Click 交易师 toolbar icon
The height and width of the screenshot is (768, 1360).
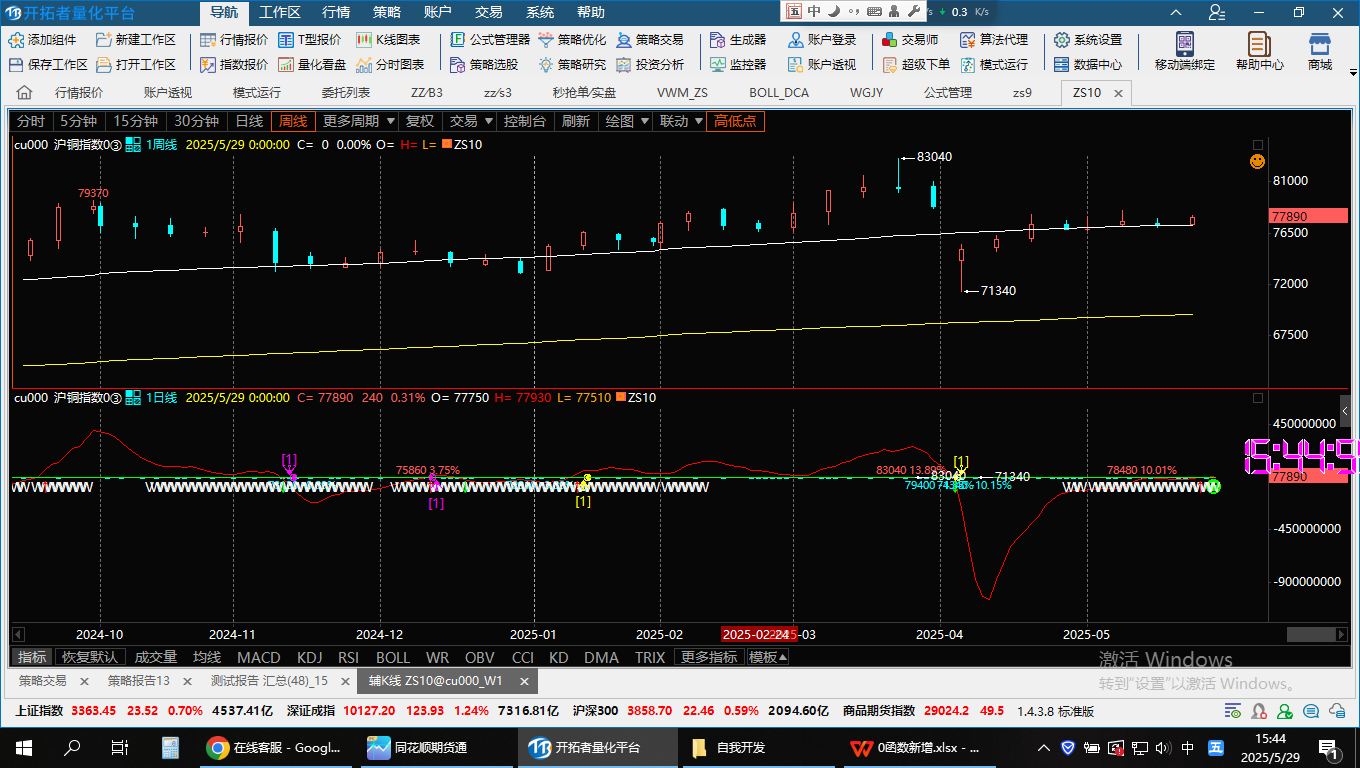click(890, 40)
